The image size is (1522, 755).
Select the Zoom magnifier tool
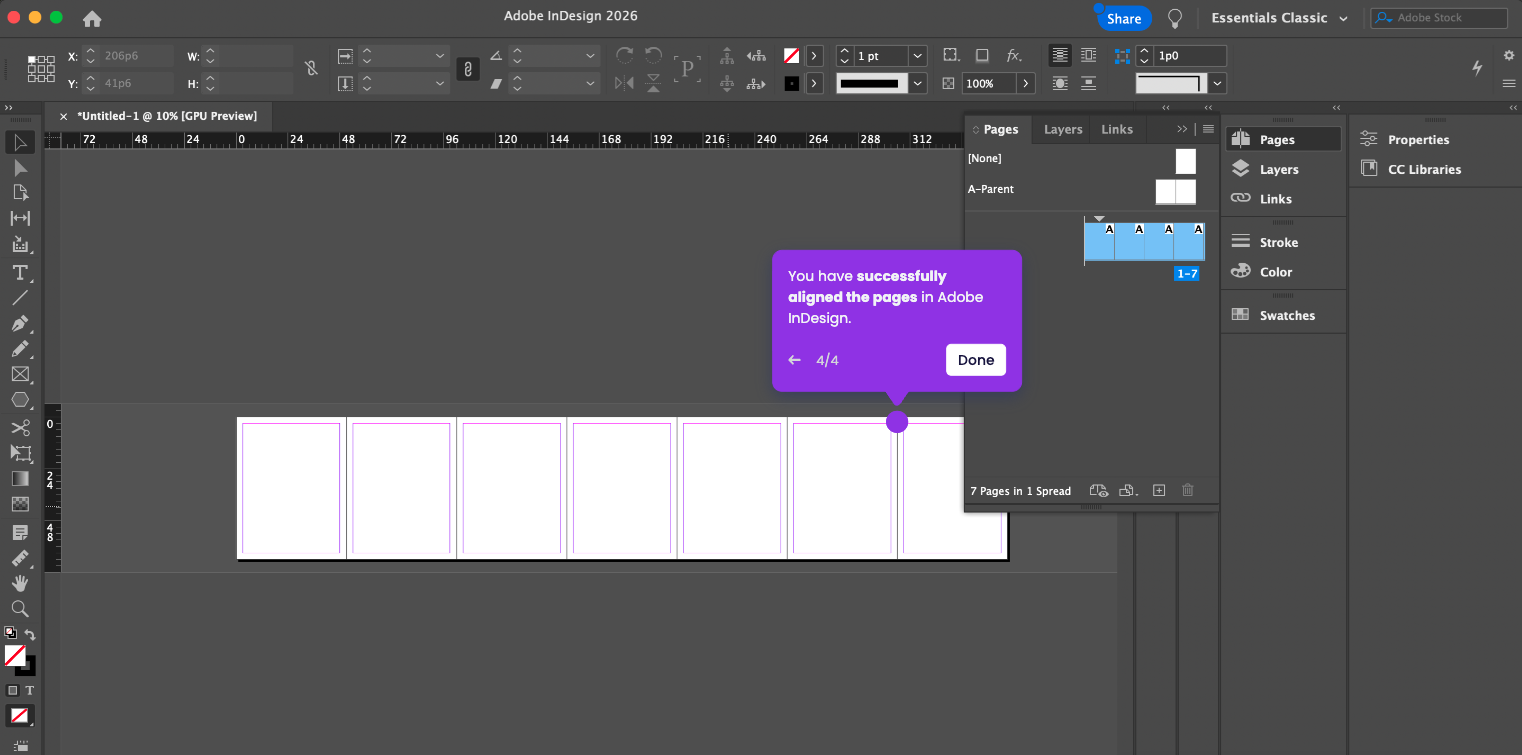pos(20,608)
